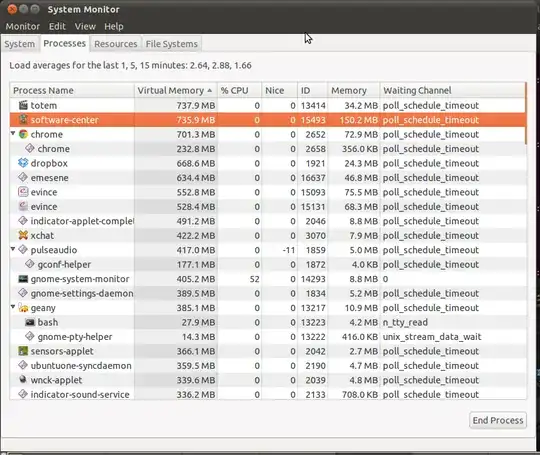Open the Help menu
The image size is (540, 455).
tap(114, 27)
